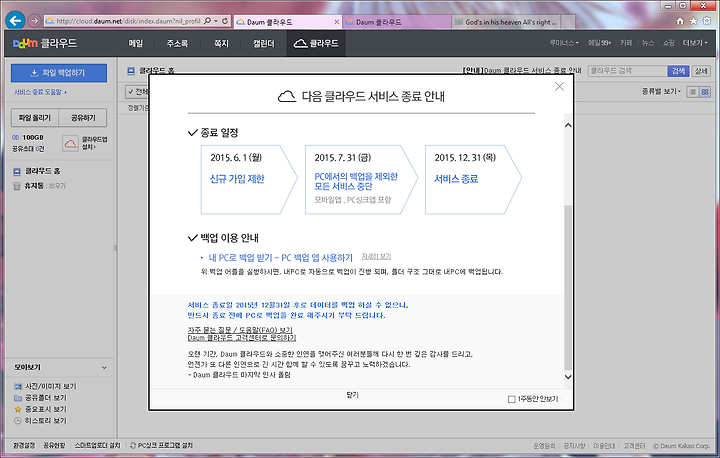
Task: Open 환경설정 in the footer
Action: [x=24, y=446]
